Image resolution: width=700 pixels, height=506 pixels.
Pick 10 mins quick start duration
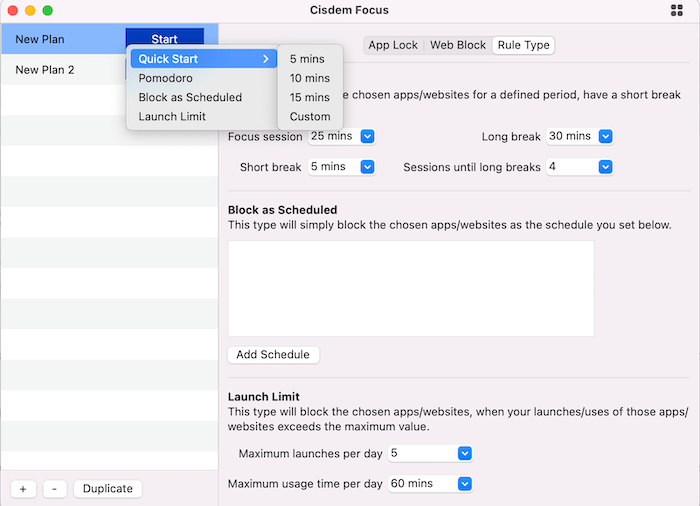[x=310, y=78]
